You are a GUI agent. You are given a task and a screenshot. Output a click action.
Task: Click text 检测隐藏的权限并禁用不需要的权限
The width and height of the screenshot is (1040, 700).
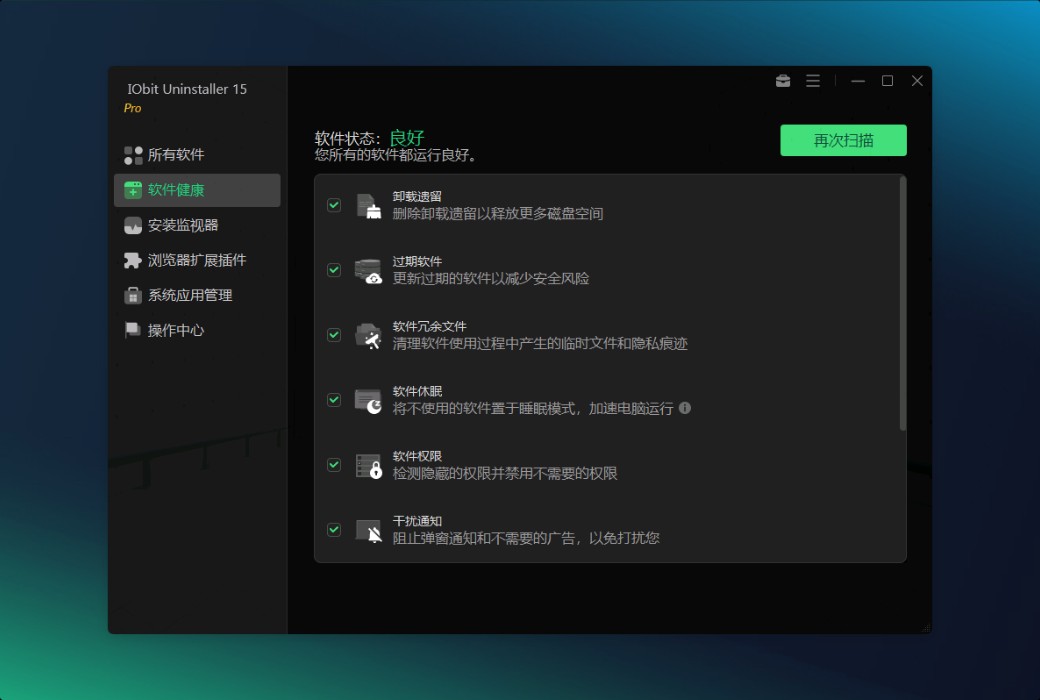pyautogui.click(x=505, y=474)
